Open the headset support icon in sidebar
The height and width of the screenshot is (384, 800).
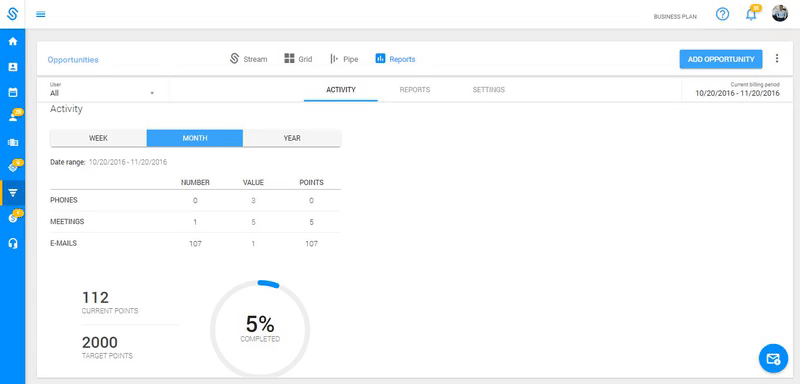coord(13,243)
